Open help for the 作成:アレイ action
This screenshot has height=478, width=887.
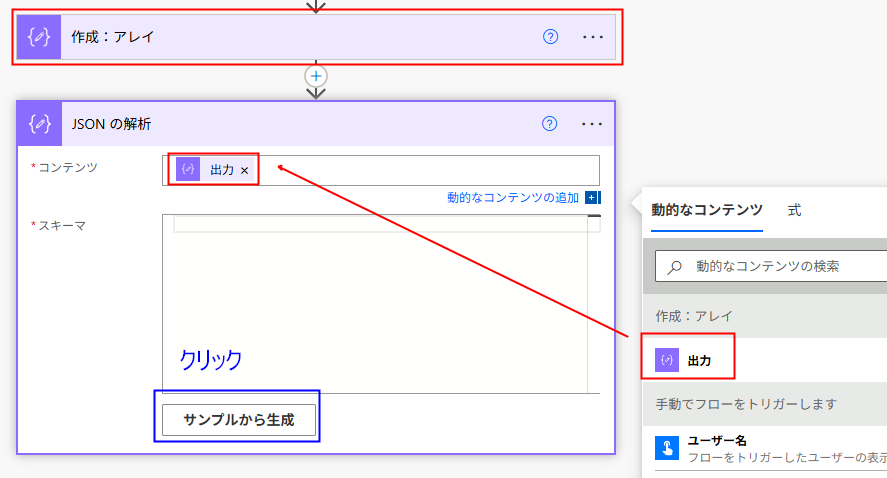550,37
